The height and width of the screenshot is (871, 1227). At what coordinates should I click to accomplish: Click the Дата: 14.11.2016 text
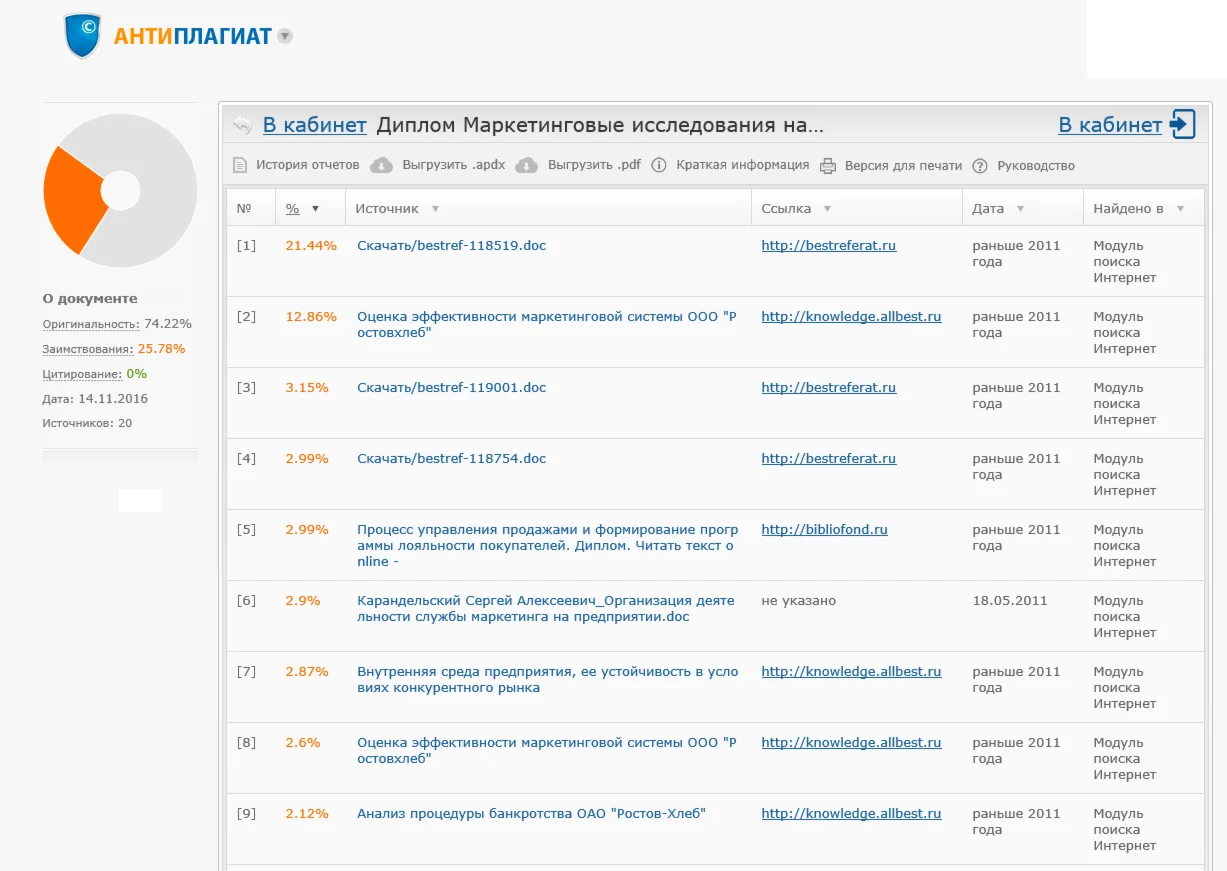point(95,398)
